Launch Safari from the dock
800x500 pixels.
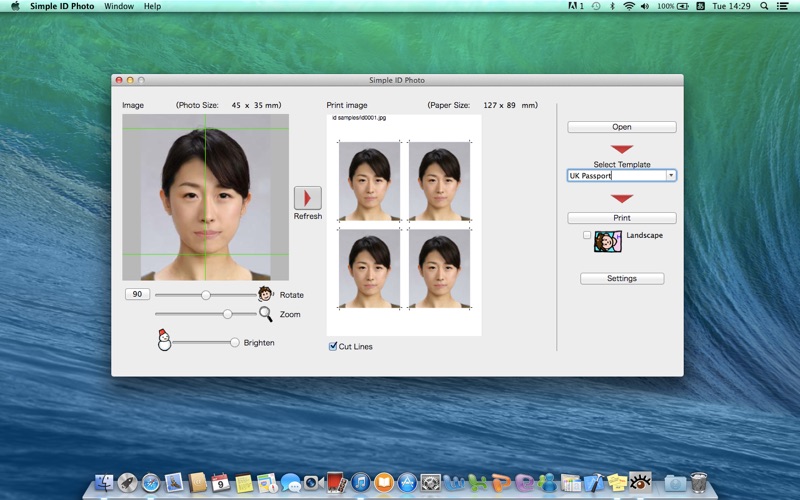pos(151,483)
